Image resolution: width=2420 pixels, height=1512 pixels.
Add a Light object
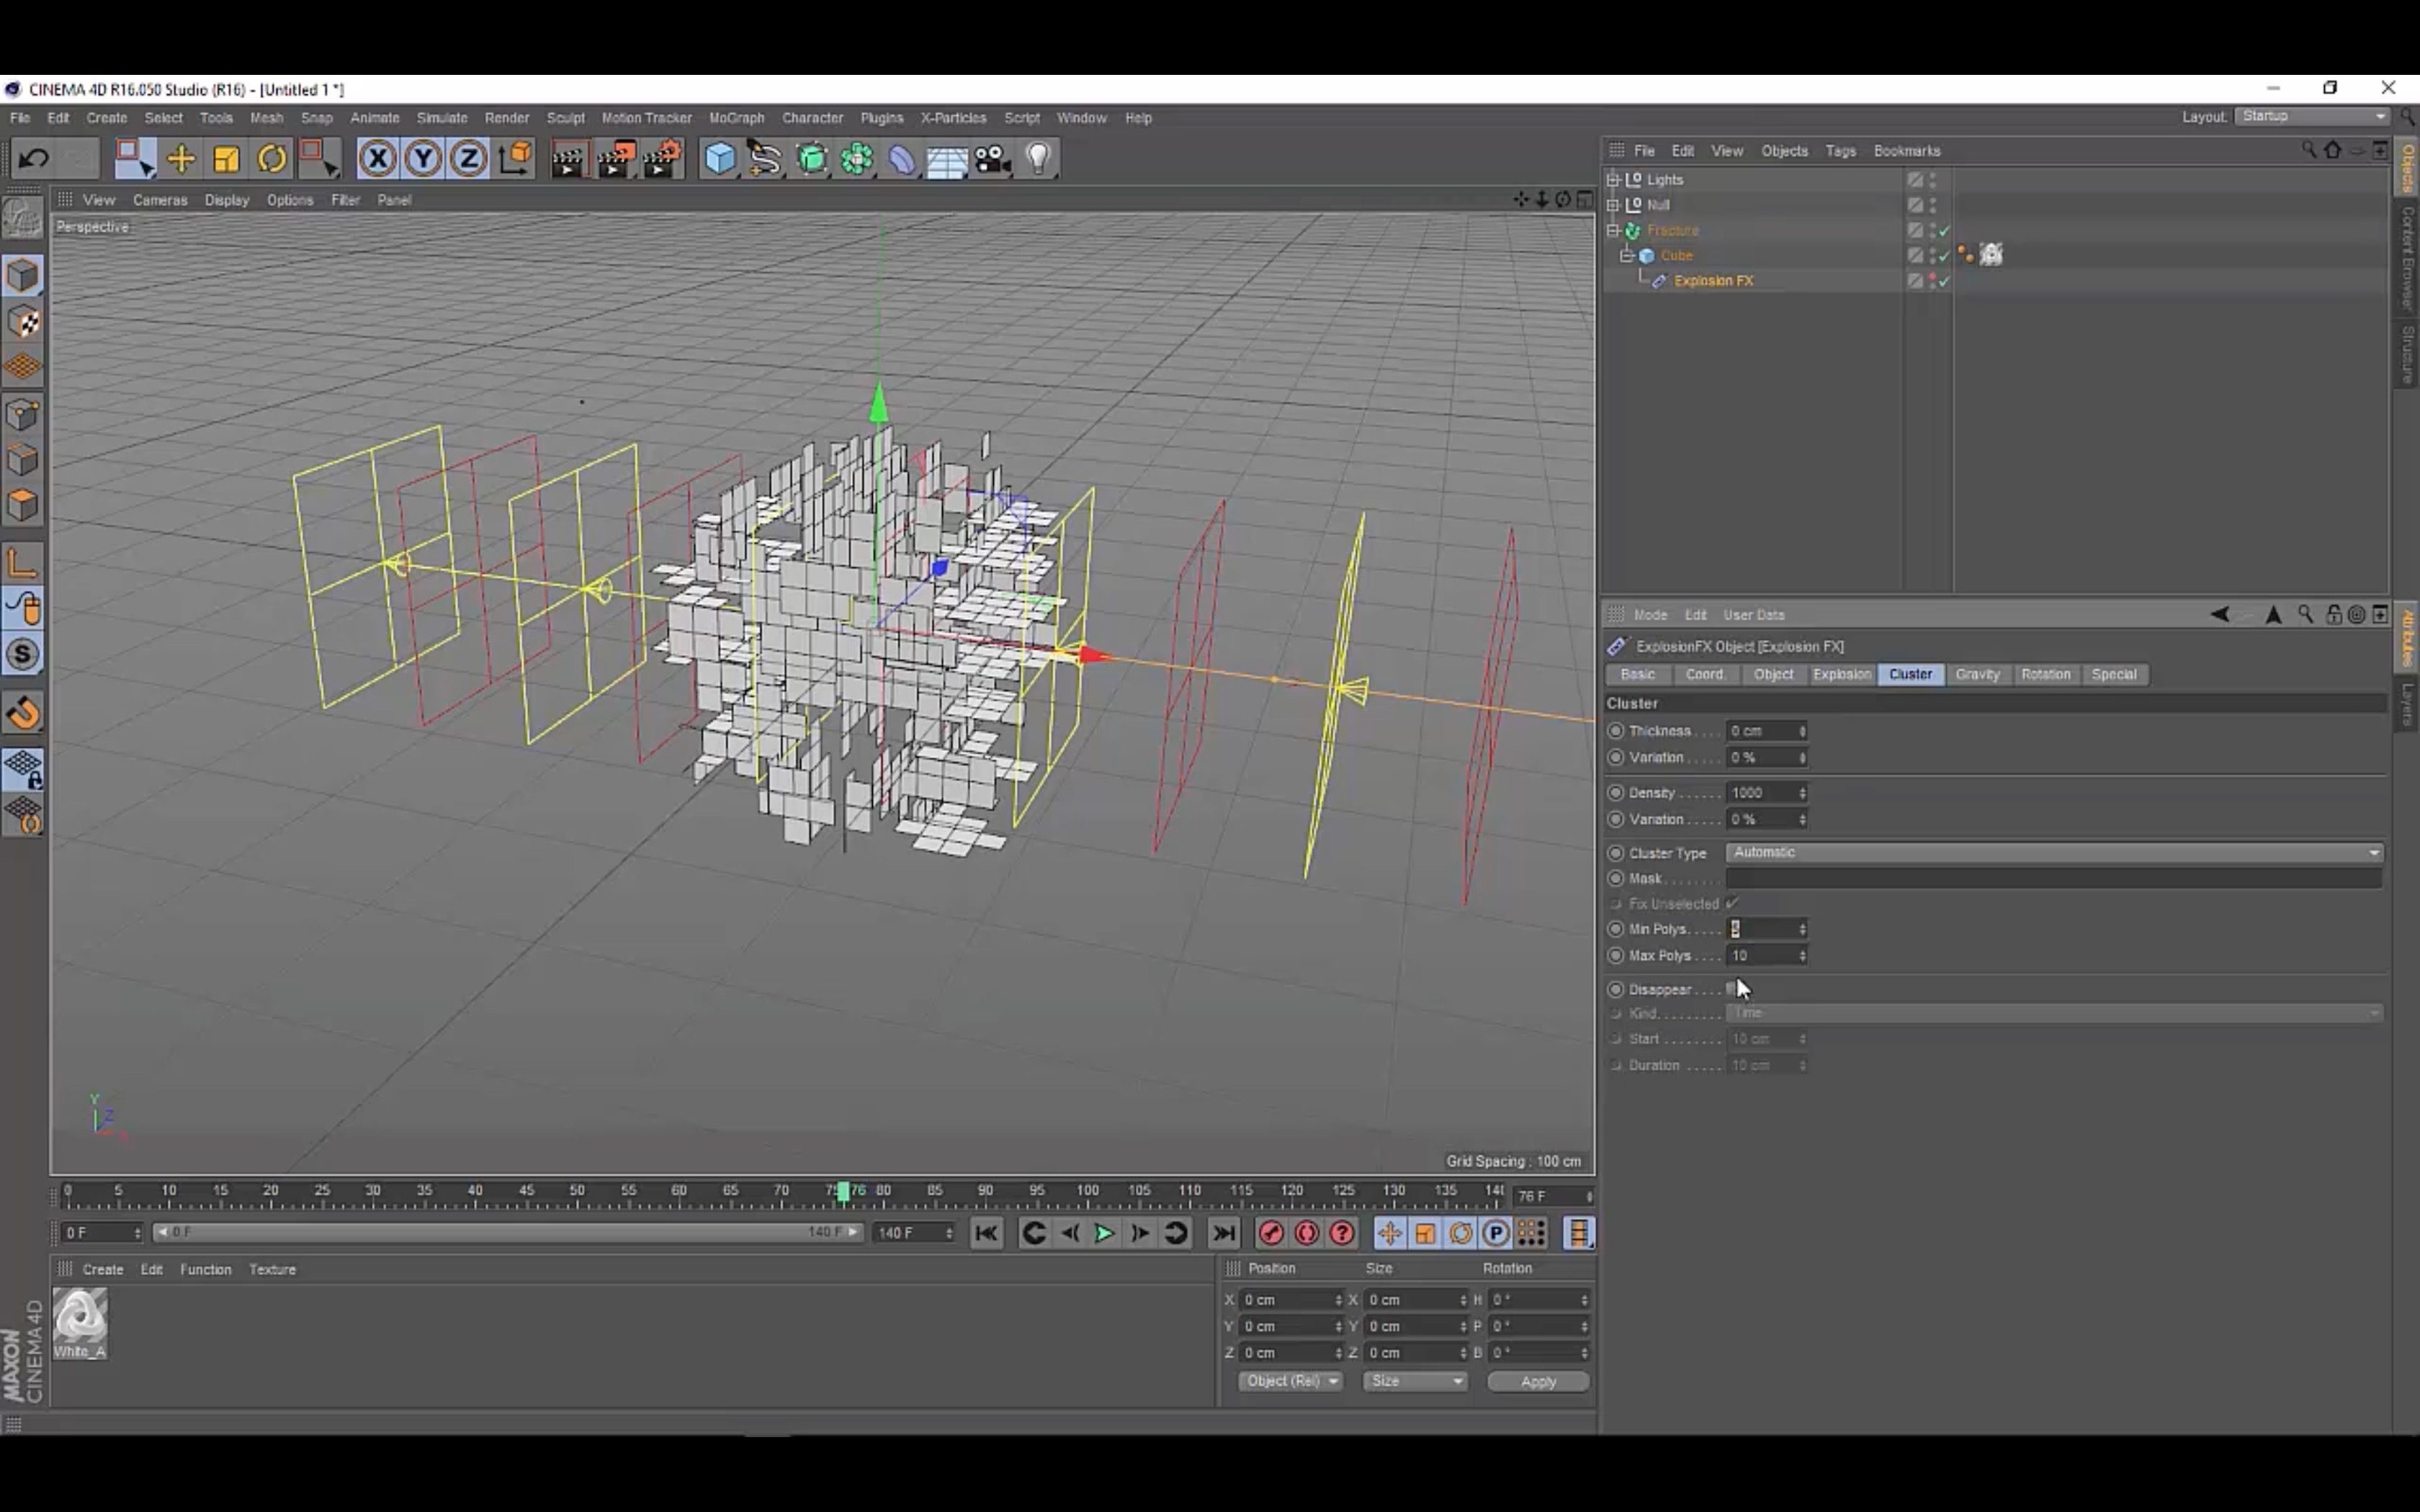pyautogui.click(x=1039, y=159)
